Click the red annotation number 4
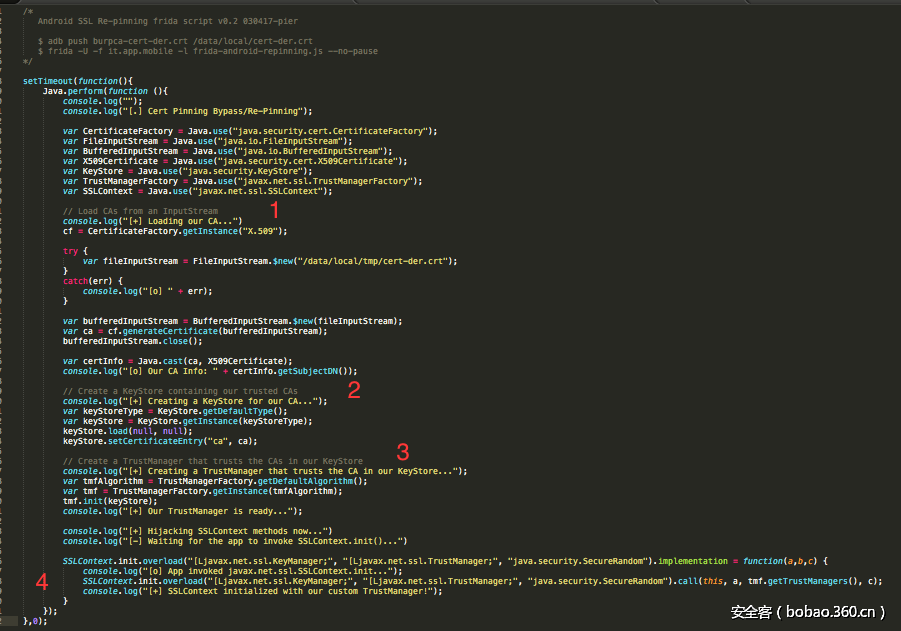Screen dimensions: 901x631 click(x=41, y=581)
